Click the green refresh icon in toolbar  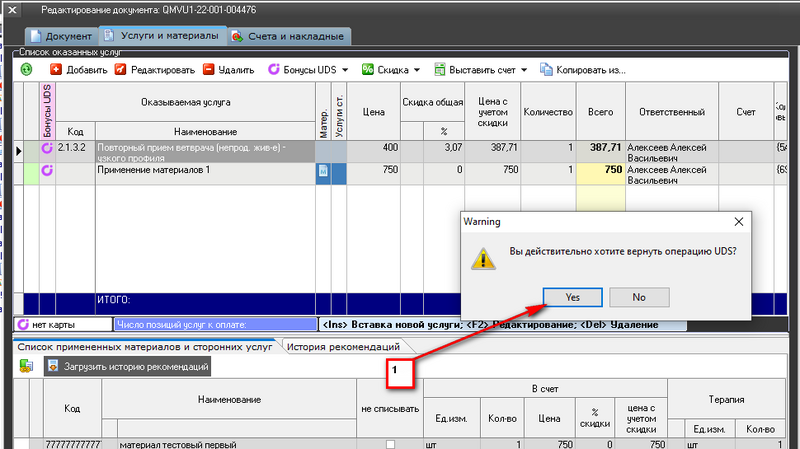point(26,70)
